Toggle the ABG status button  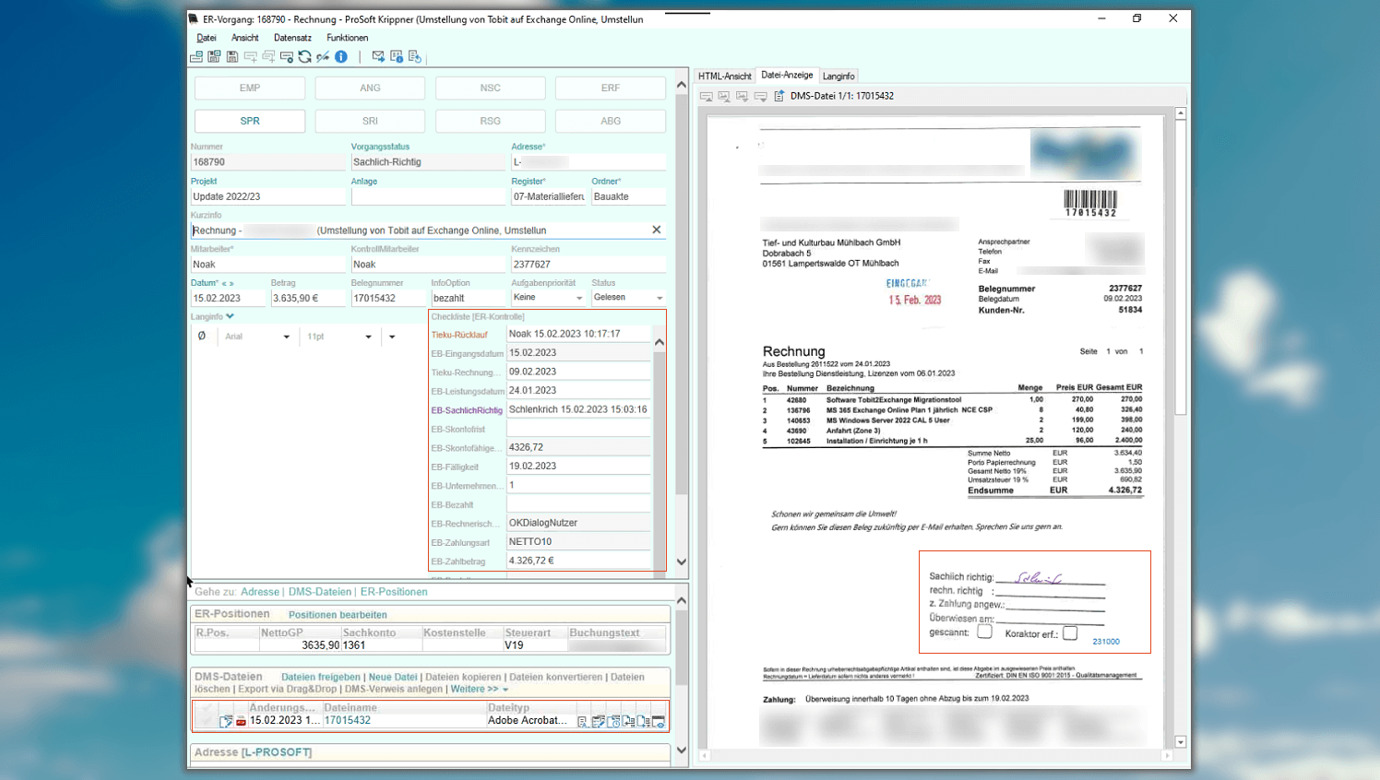coord(610,121)
